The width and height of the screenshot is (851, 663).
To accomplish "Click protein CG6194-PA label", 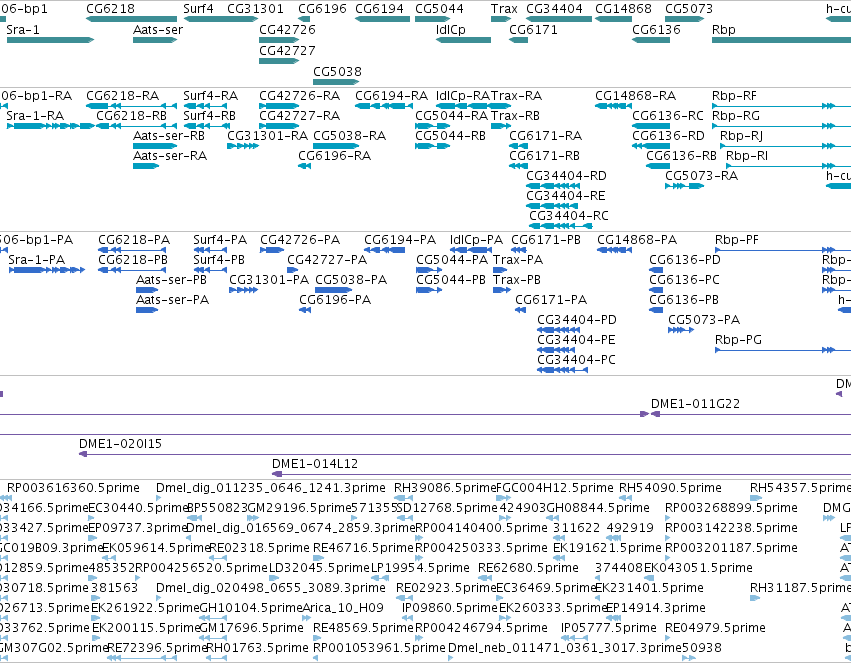I will [x=399, y=240].
